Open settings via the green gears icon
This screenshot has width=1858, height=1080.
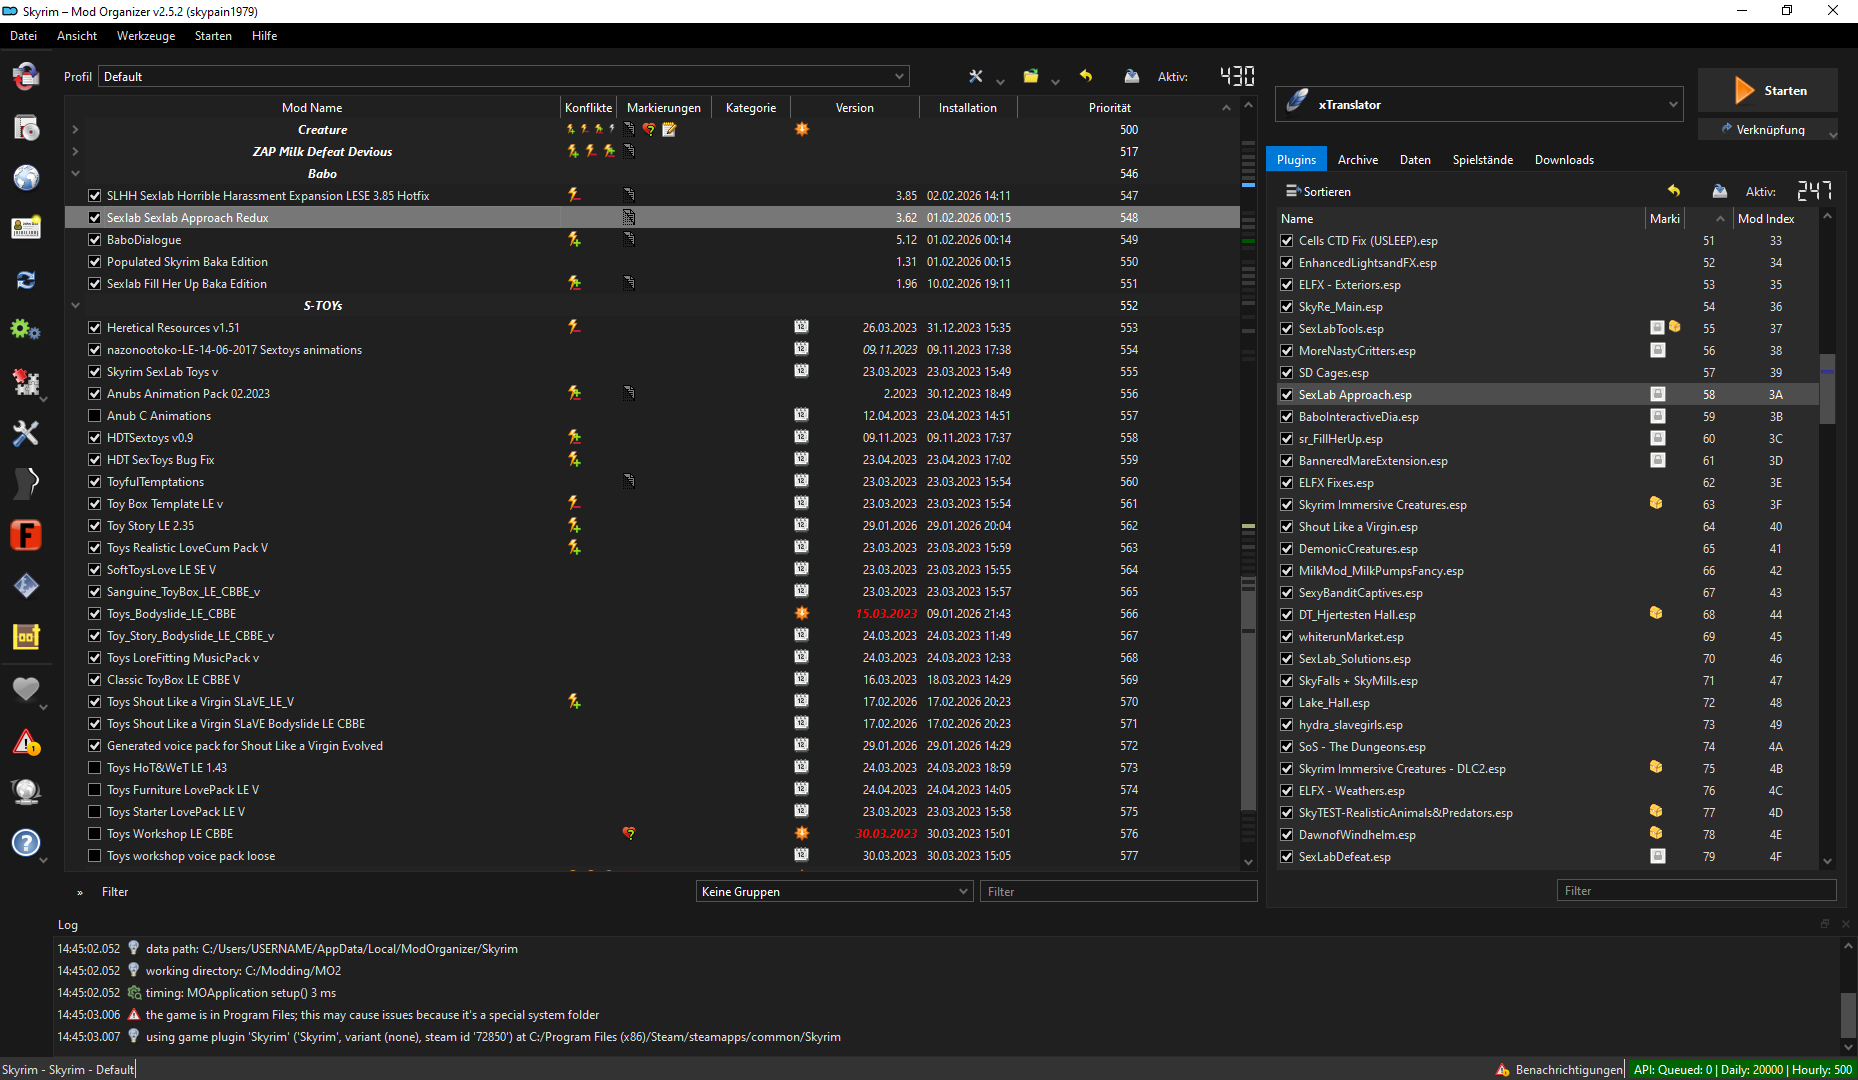pyautogui.click(x=26, y=330)
